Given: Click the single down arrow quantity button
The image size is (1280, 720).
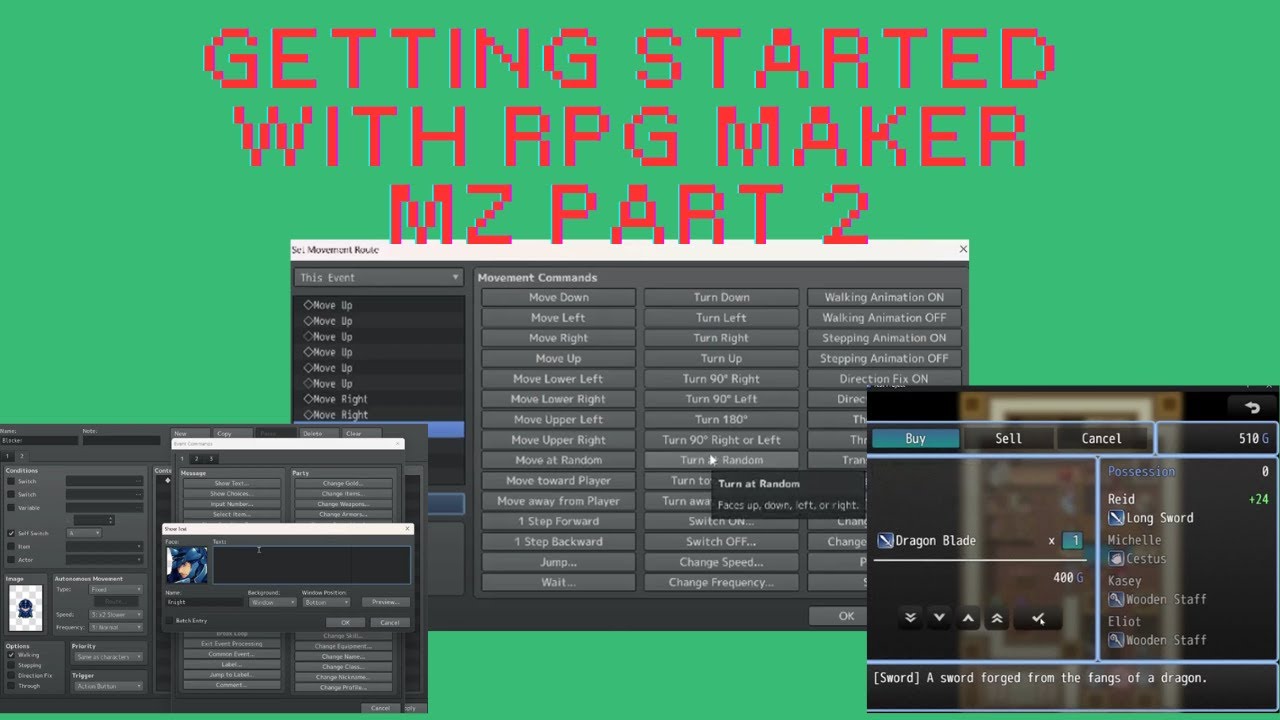Looking at the screenshot, I should (x=939, y=619).
